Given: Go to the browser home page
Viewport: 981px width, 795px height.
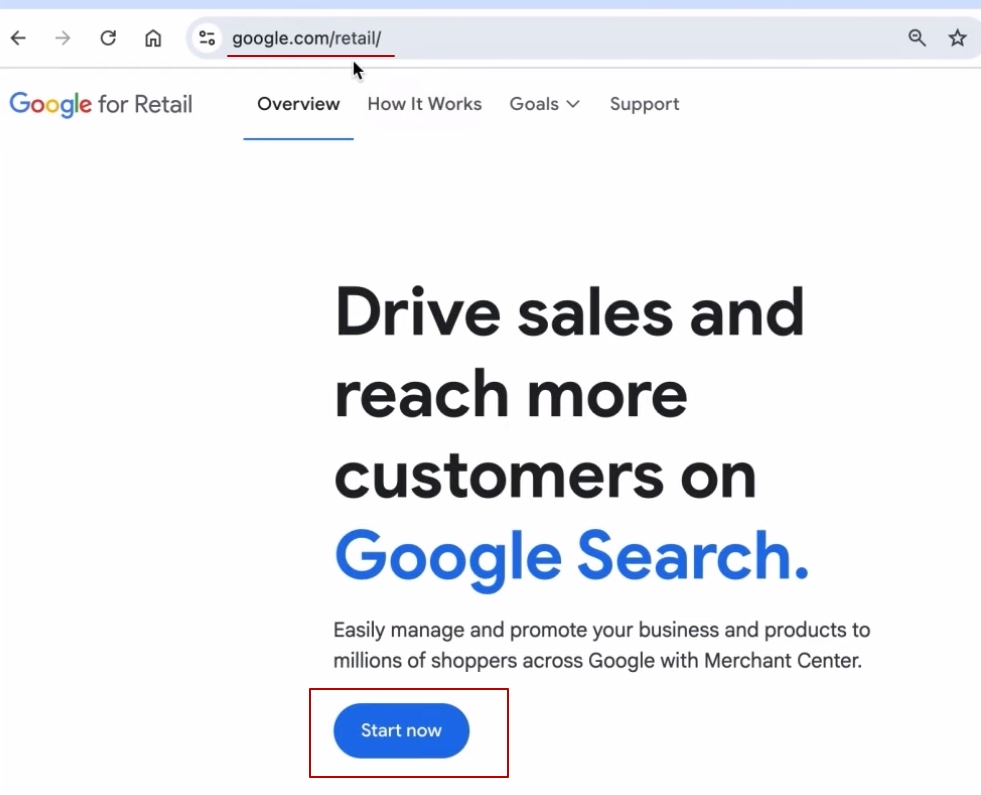Looking at the screenshot, I should tap(153, 39).
